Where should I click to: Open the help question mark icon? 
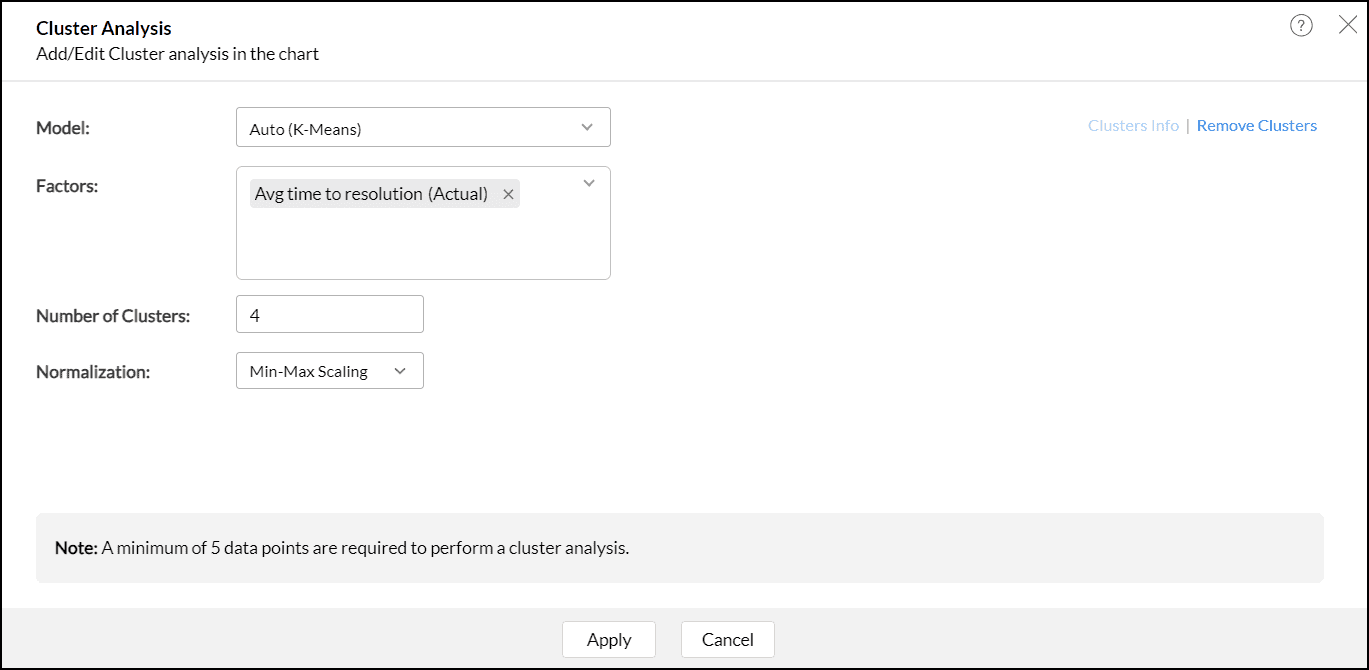pyautogui.click(x=1301, y=26)
